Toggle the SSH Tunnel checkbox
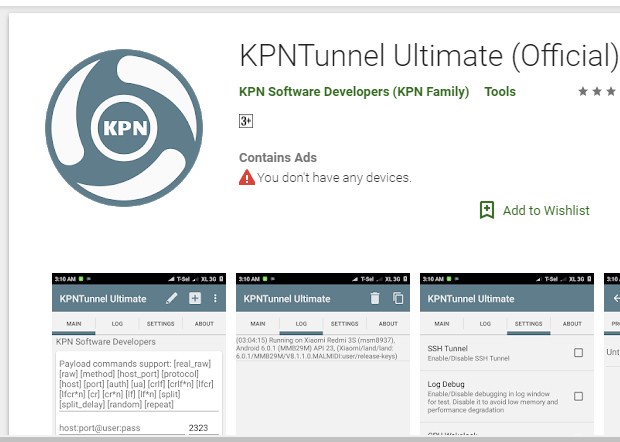The image size is (620, 442). click(x=578, y=352)
